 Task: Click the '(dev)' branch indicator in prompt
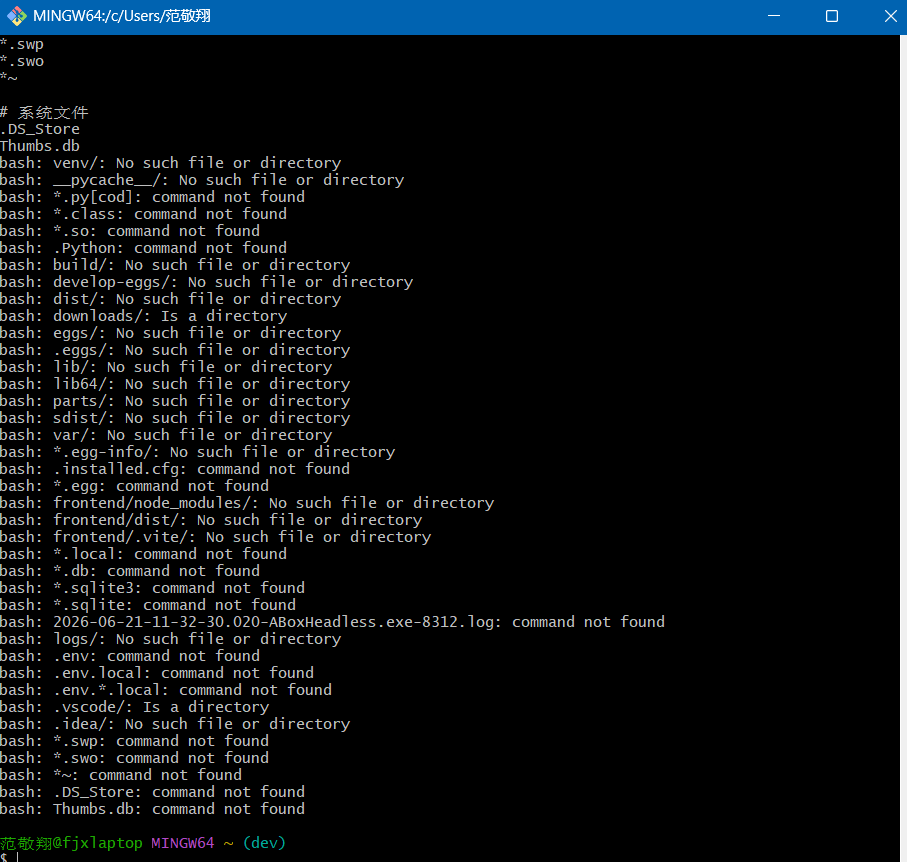click(x=264, y=843)
